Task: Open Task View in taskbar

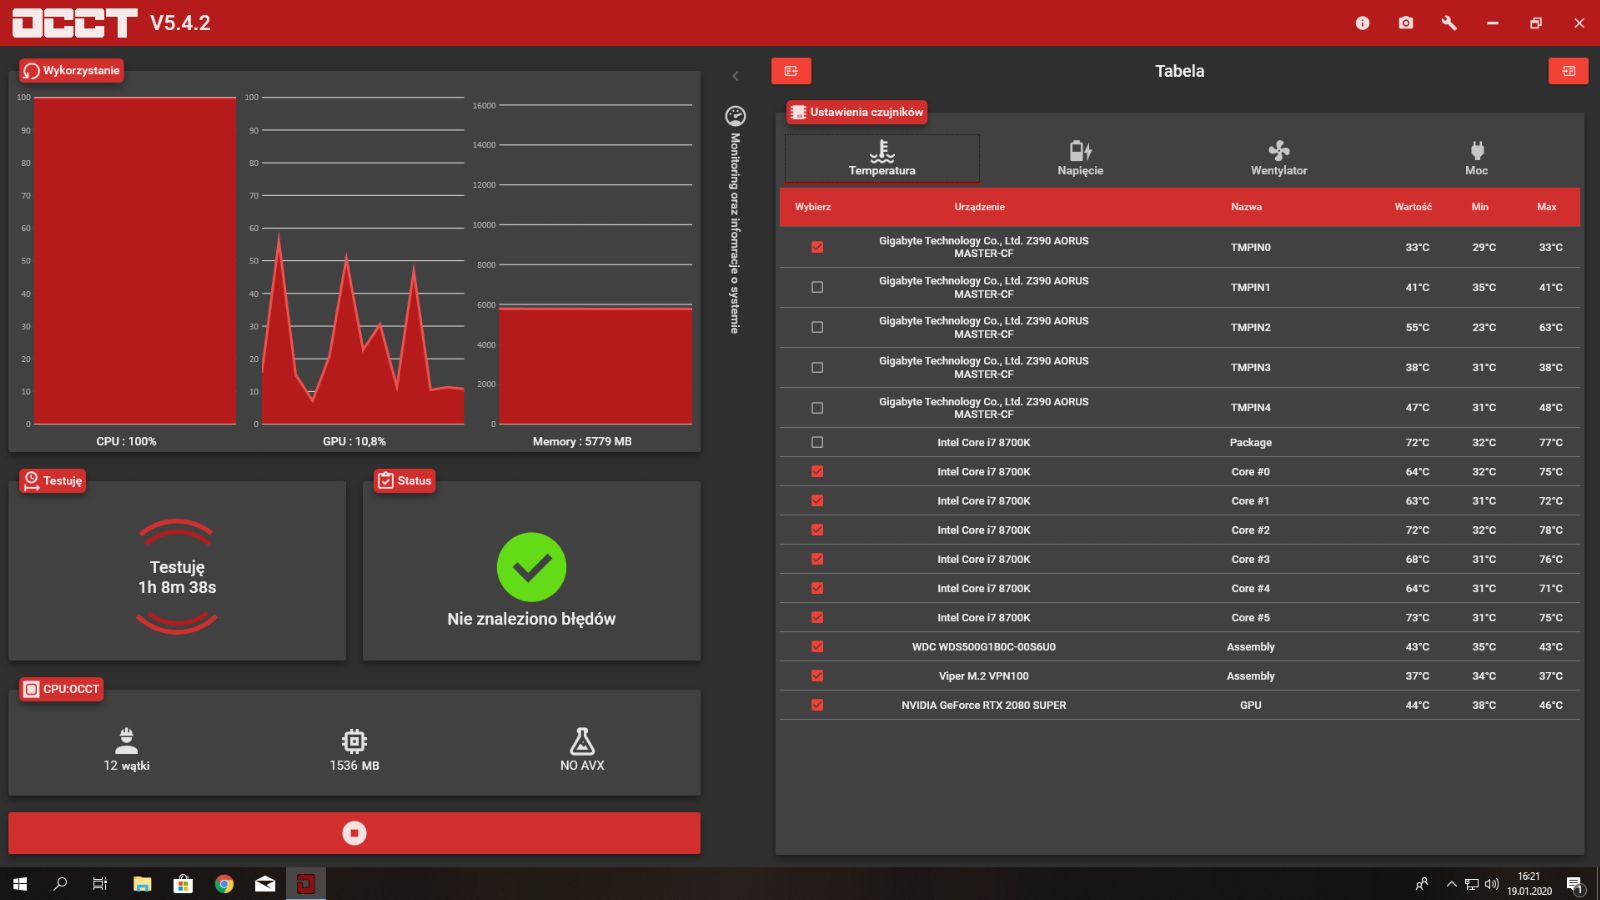Action: point(100,884)
